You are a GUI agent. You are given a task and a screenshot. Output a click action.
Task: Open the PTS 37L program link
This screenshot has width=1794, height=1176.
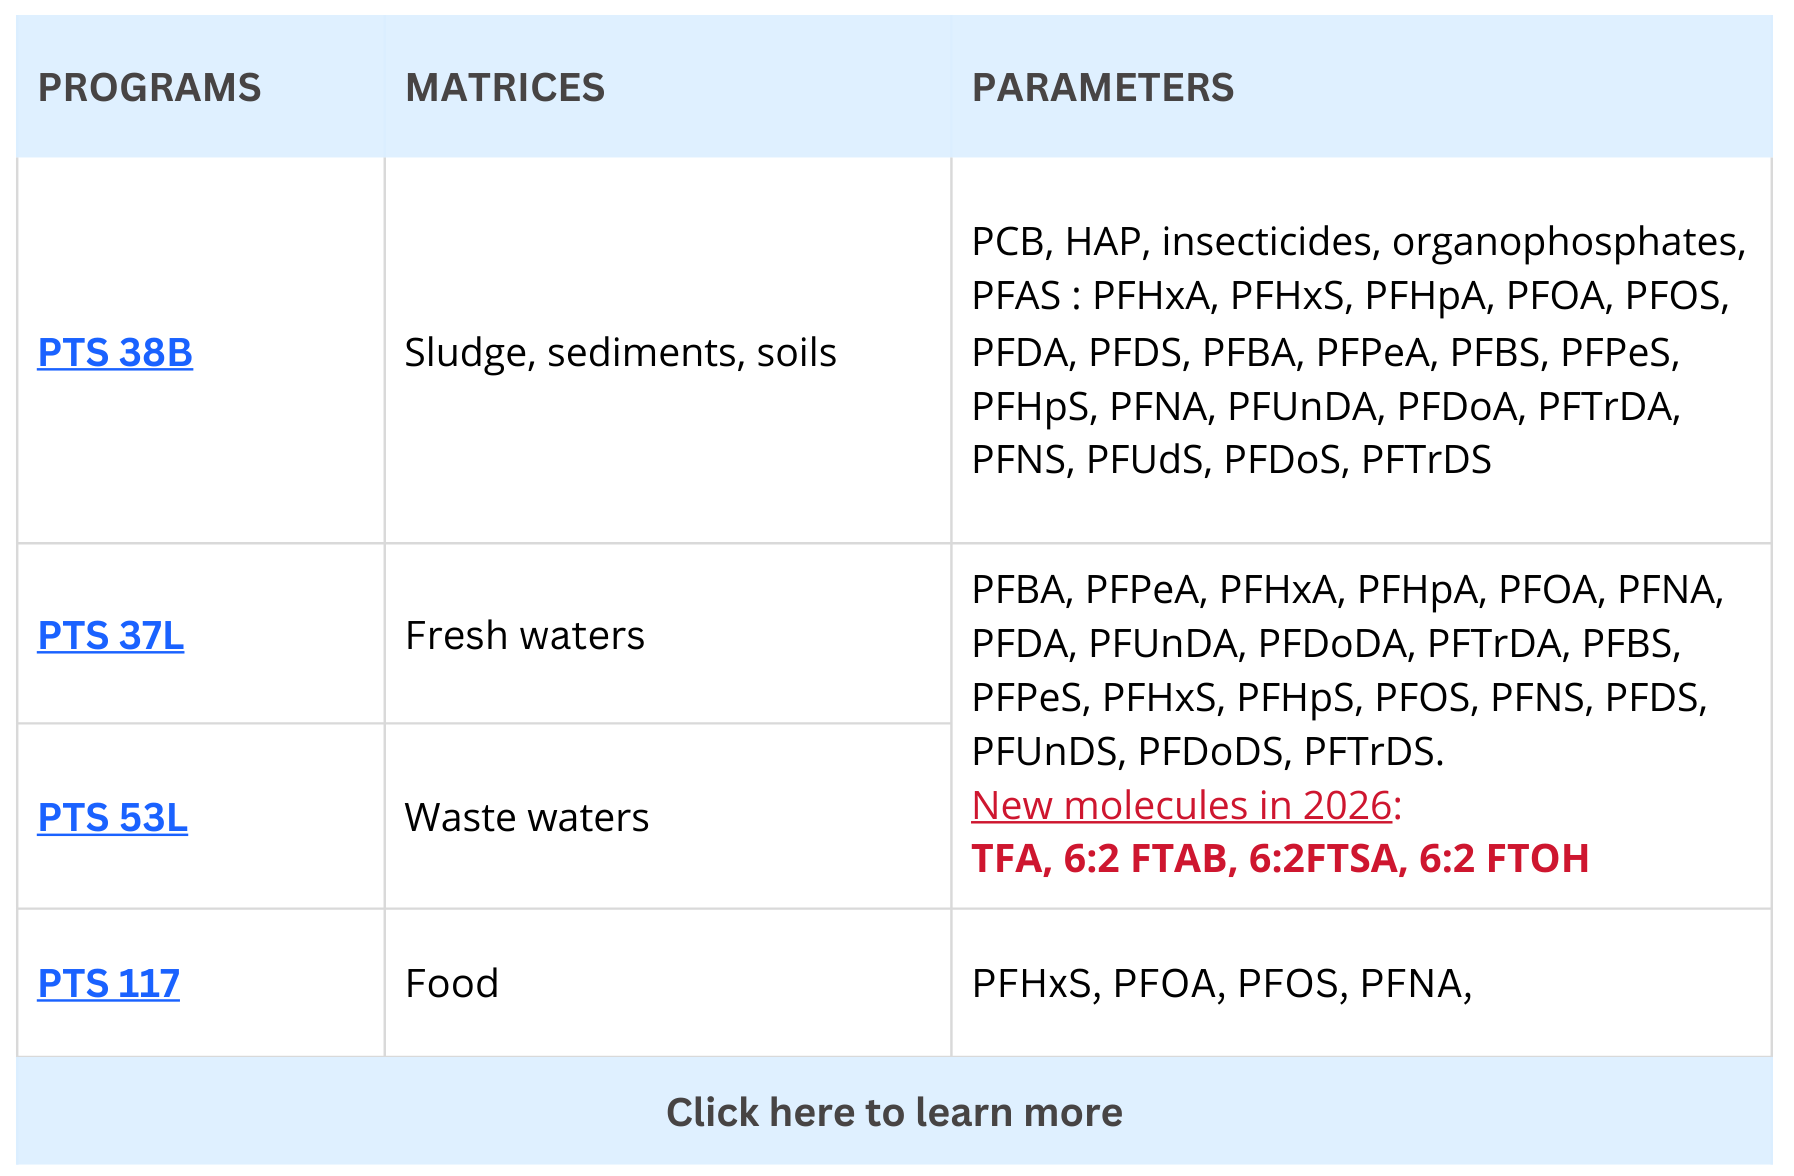pyautogui.click(x=111, y=636)
